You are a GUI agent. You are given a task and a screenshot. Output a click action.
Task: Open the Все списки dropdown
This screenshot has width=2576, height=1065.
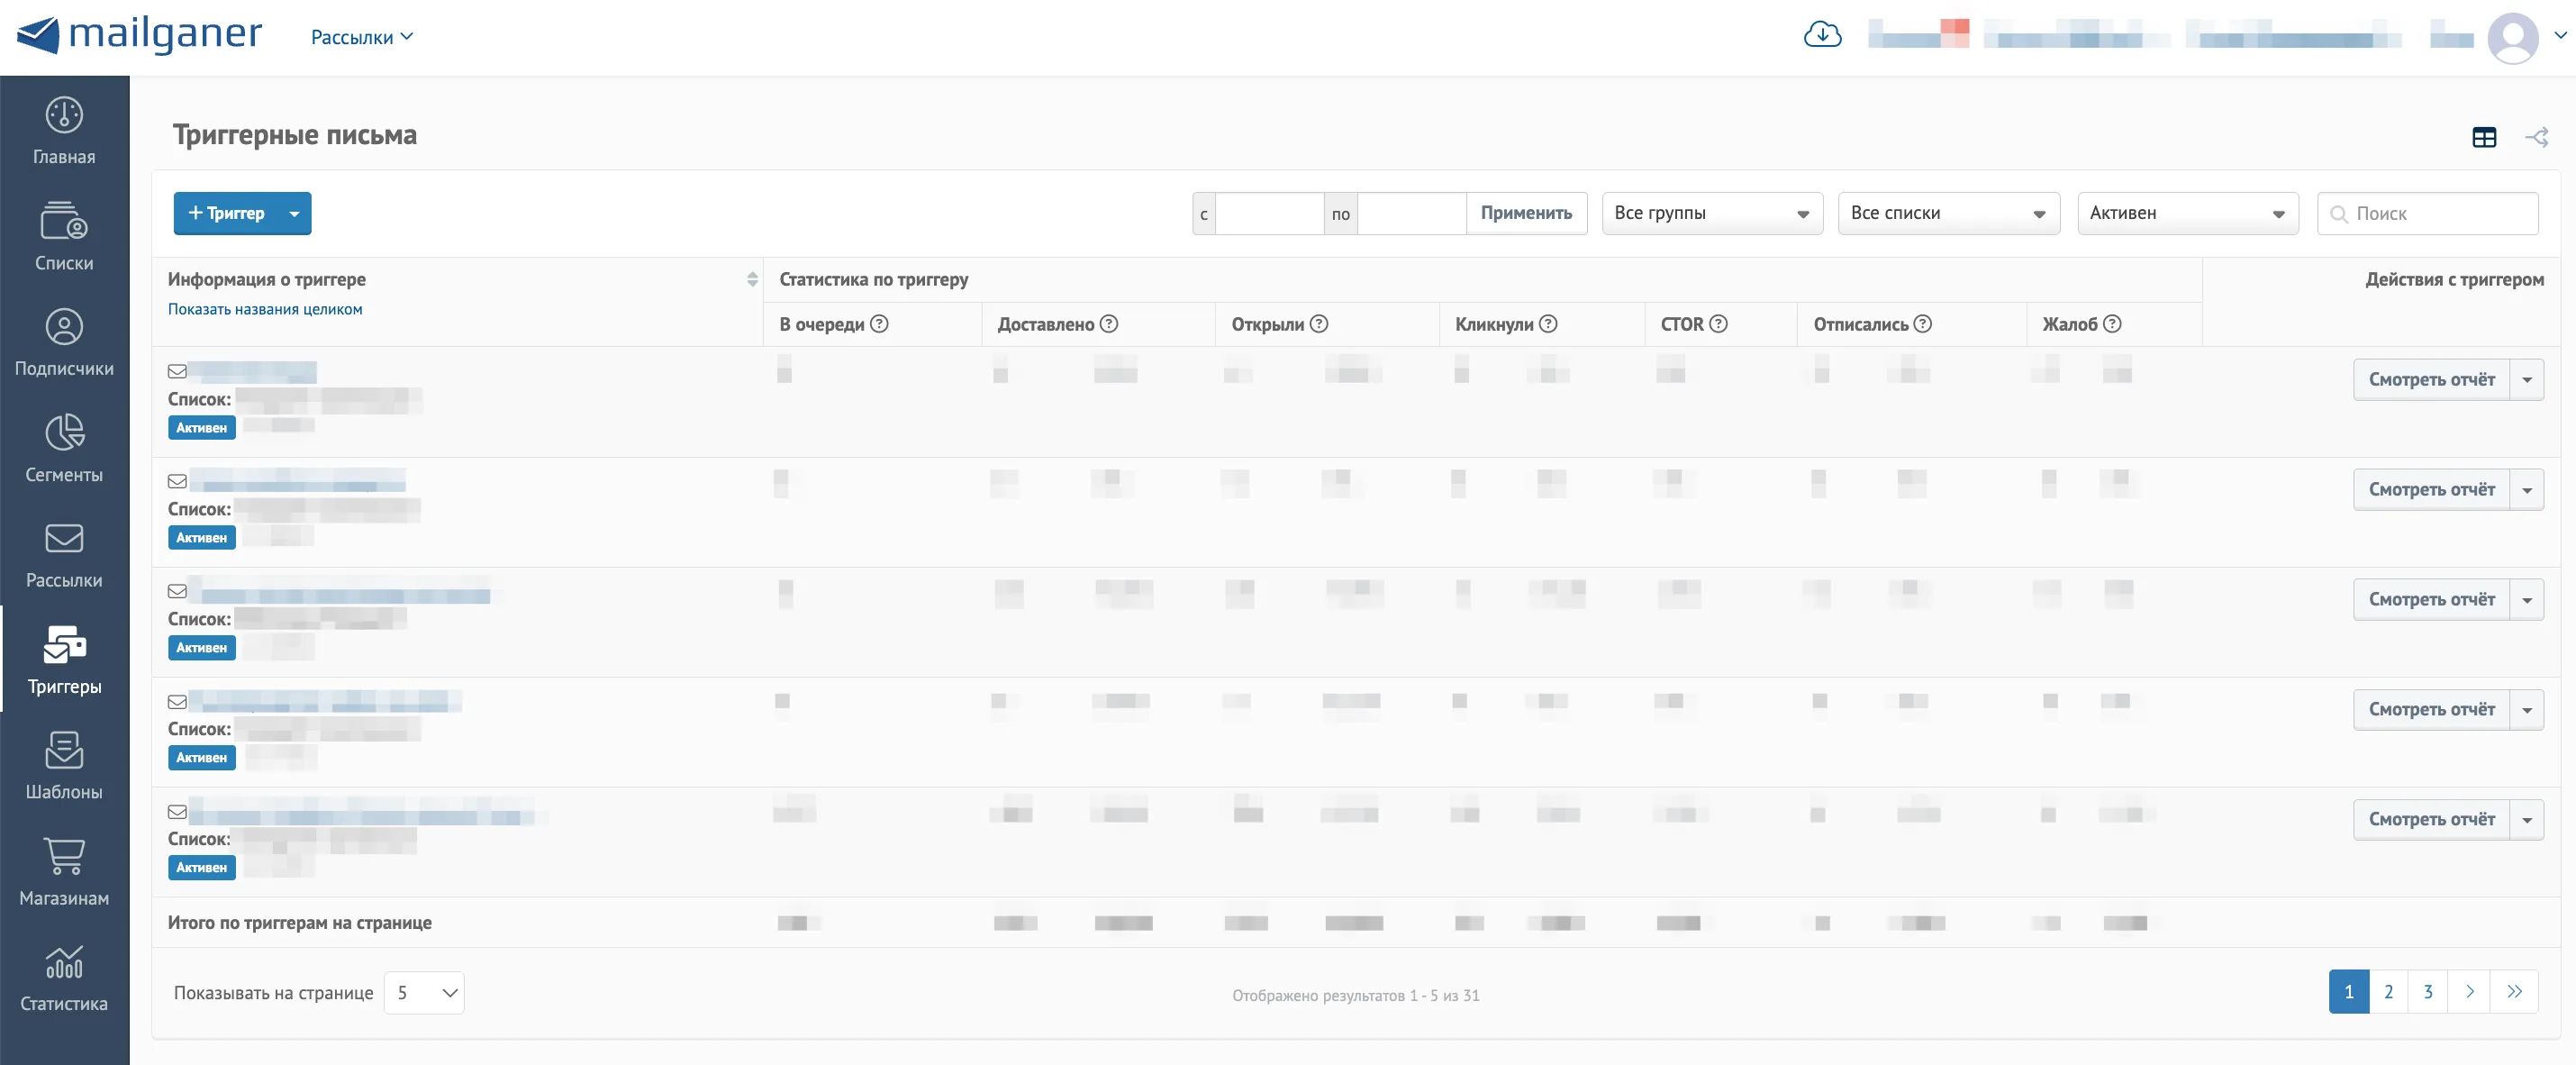pyautogui.click(x=1948, y=213)
